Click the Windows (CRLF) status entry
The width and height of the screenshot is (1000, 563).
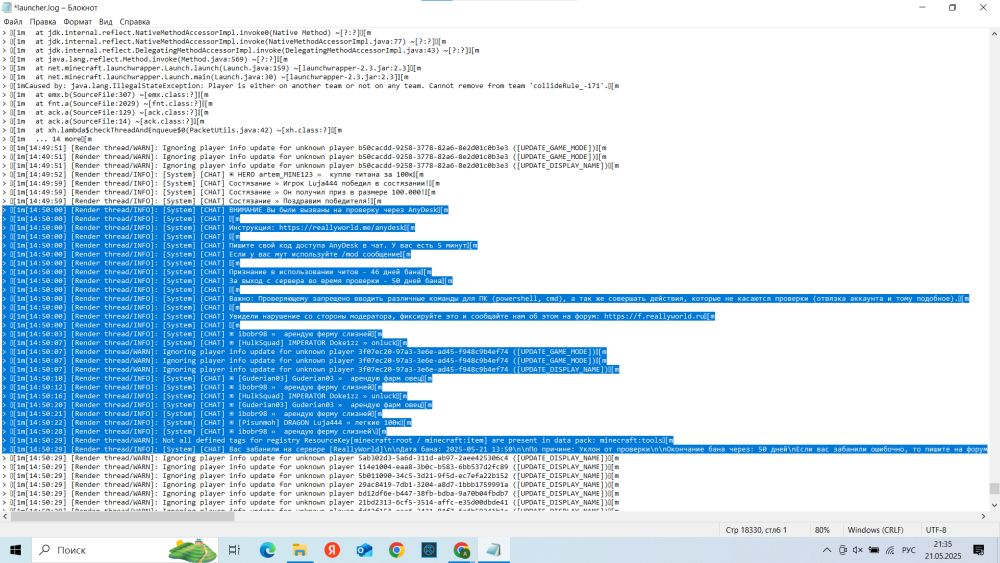click(x=875, y=530)
